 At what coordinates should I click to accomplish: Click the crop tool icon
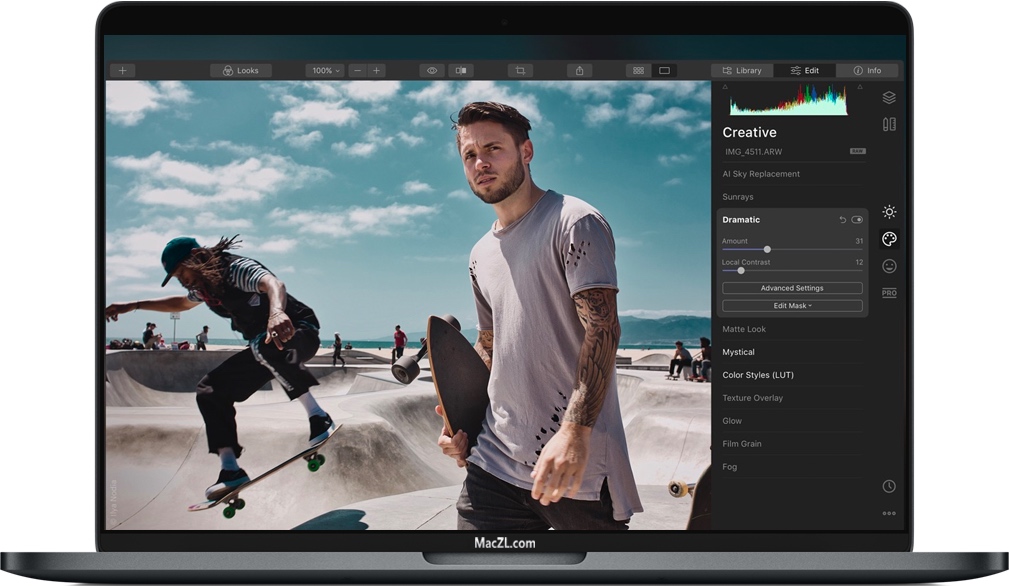pos(519,71)
